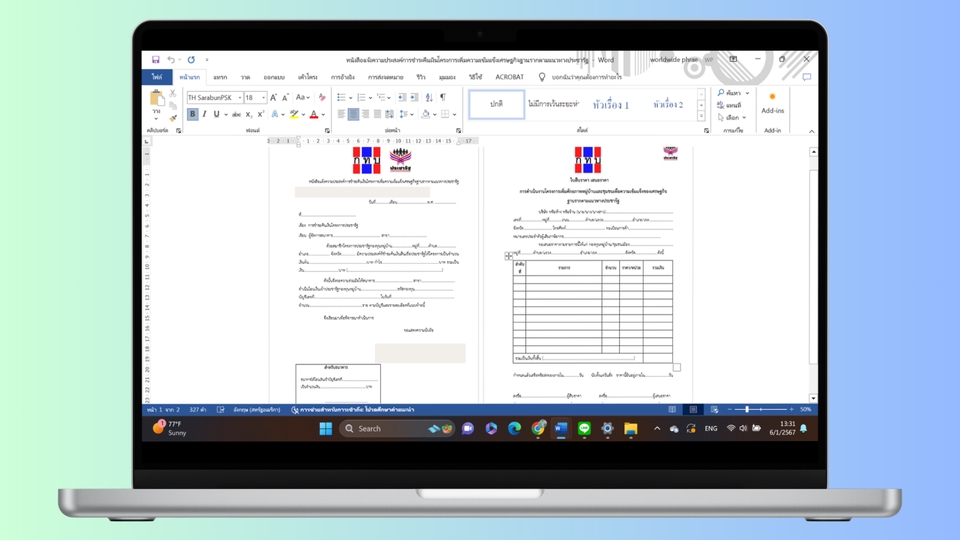This screenshot has height=540, width=960.
Task: Click the Save icon in quick access toolbar
Action: point(156,59)
